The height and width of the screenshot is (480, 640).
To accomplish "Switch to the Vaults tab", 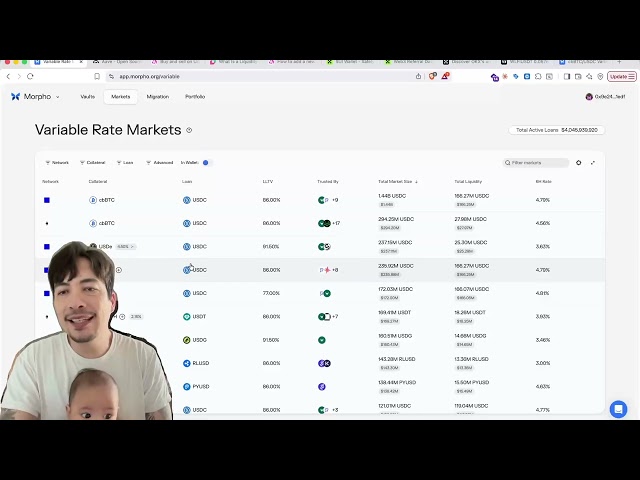I will pos(87,97).
